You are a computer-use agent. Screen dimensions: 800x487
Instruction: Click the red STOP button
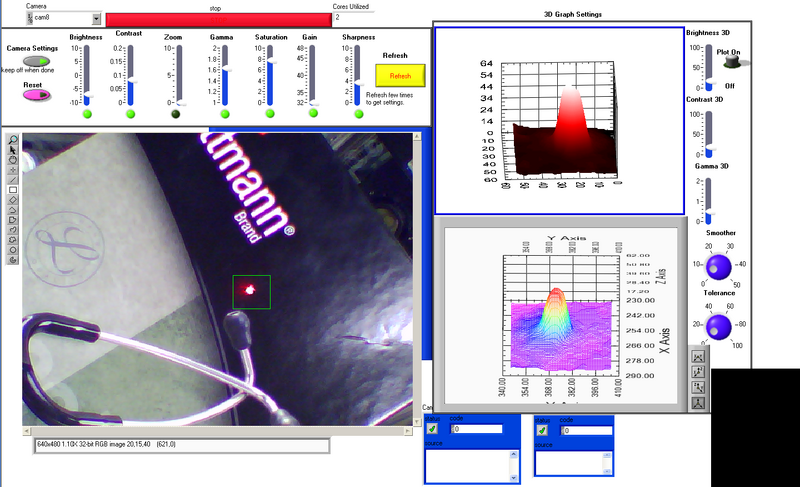215,18
